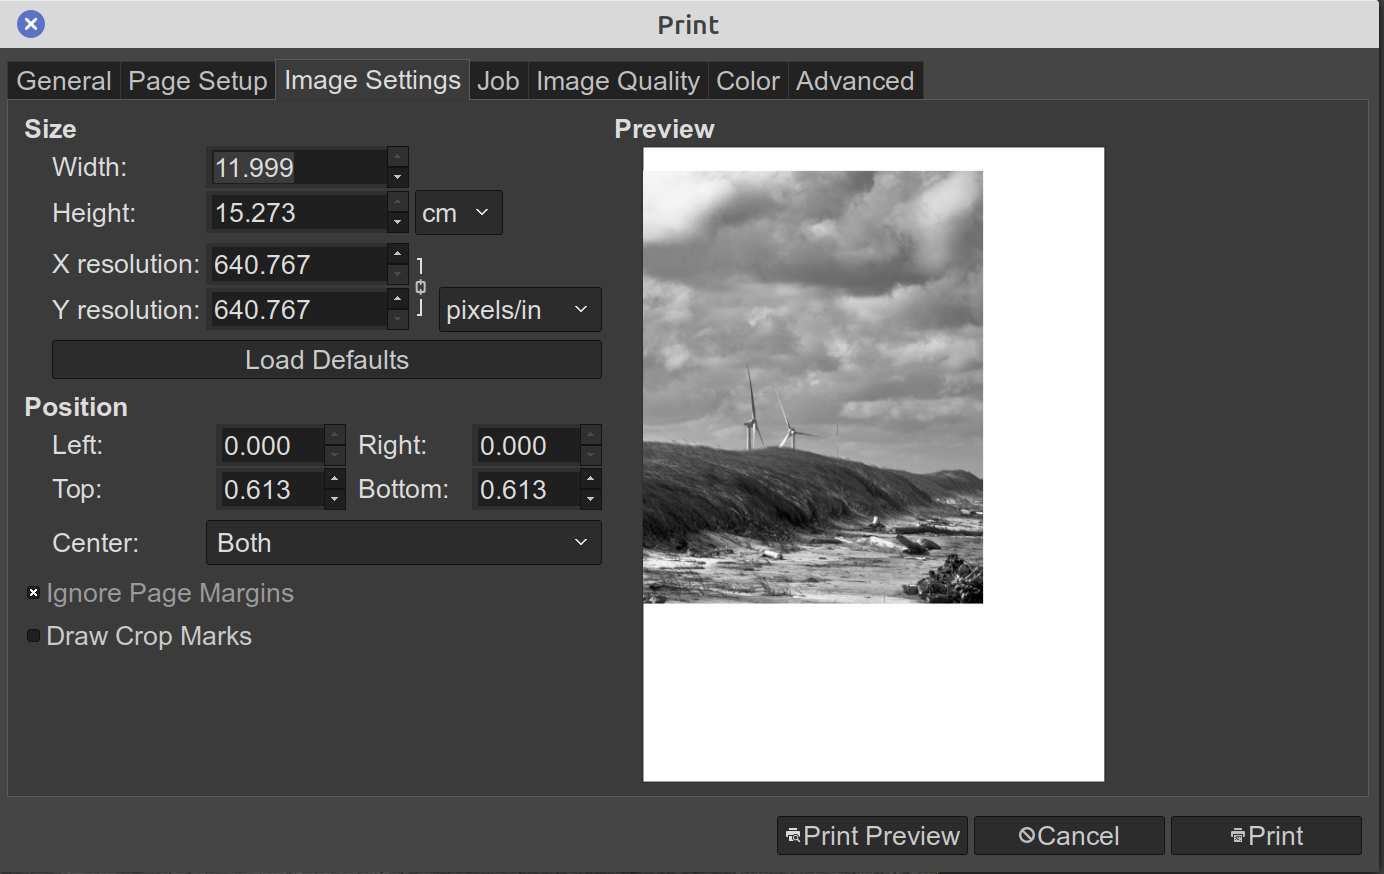Click the resolution chain link icon
The width and height of the screenshot is (1384, 874).
click(x=420, y=287)
